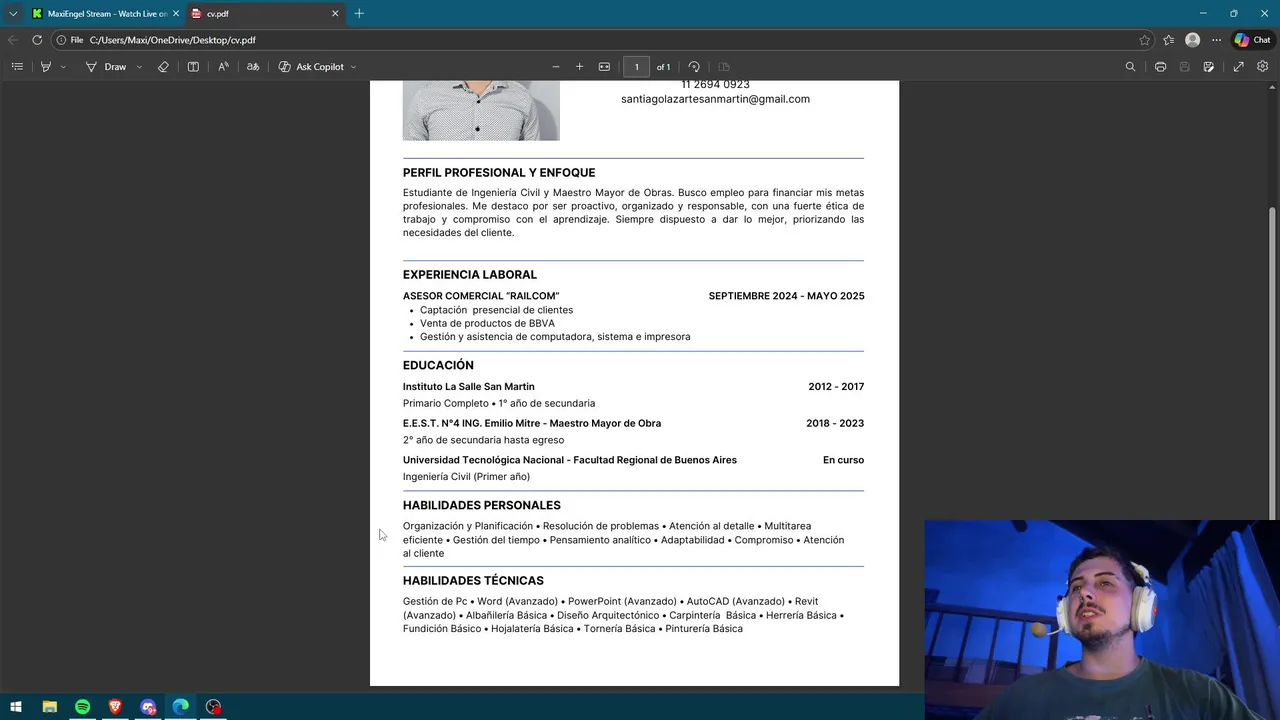Screen dimensions: 1280x720
Task: Open the Windows Start menu
Action: point(16,707)
